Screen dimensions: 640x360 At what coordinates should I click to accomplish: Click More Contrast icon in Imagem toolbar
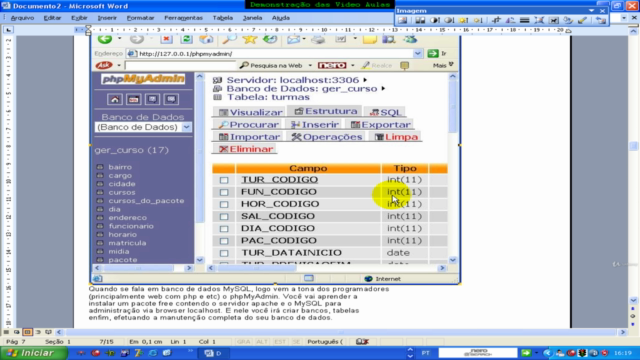click(435, 20)
